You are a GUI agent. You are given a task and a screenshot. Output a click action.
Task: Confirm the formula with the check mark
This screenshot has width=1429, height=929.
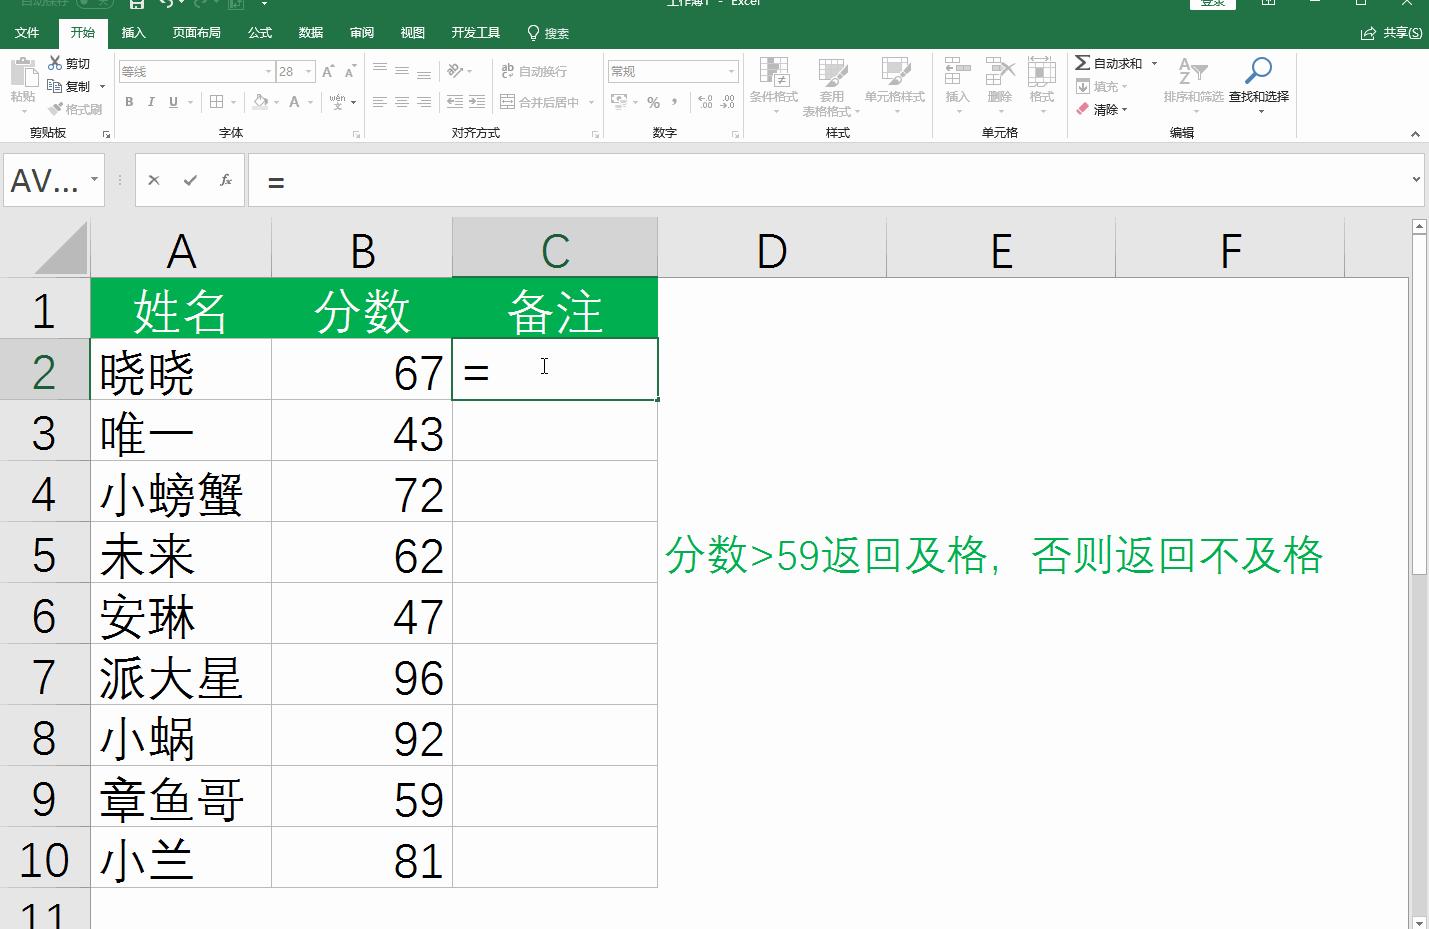click(189, 180)
